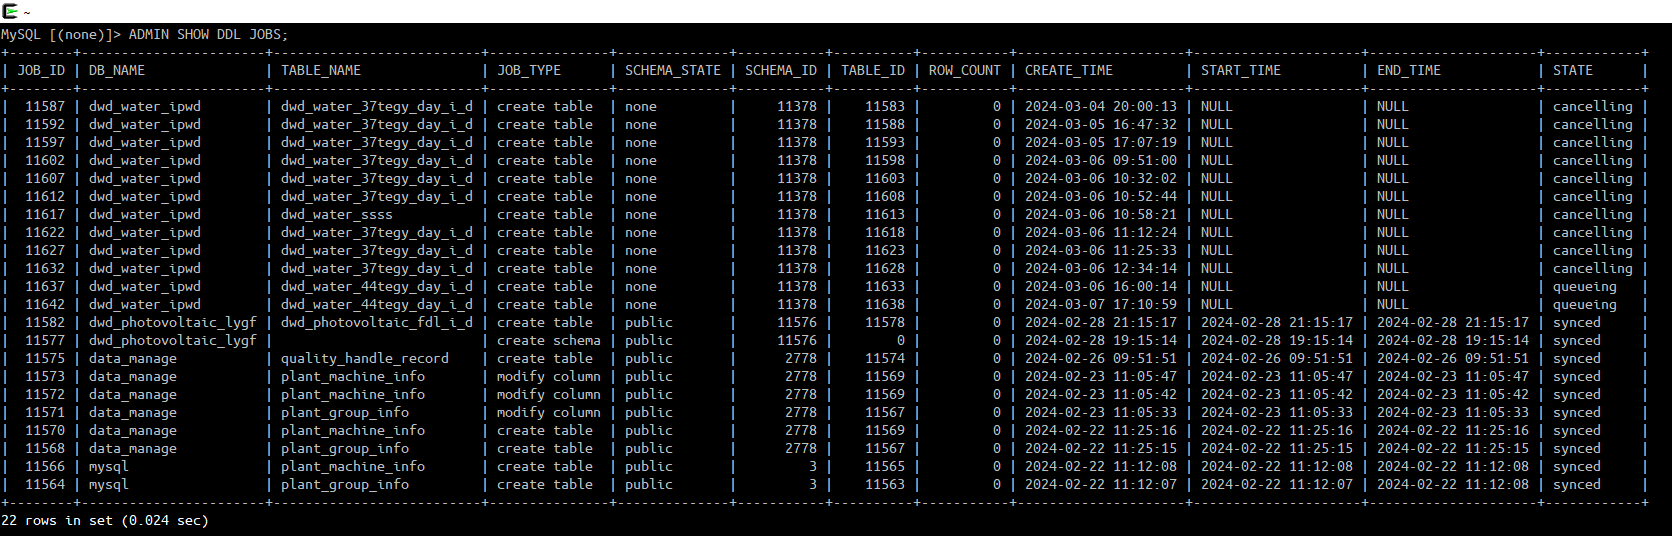
Task: Click table name dwd_water_ssss
Action: coord(337,215)
